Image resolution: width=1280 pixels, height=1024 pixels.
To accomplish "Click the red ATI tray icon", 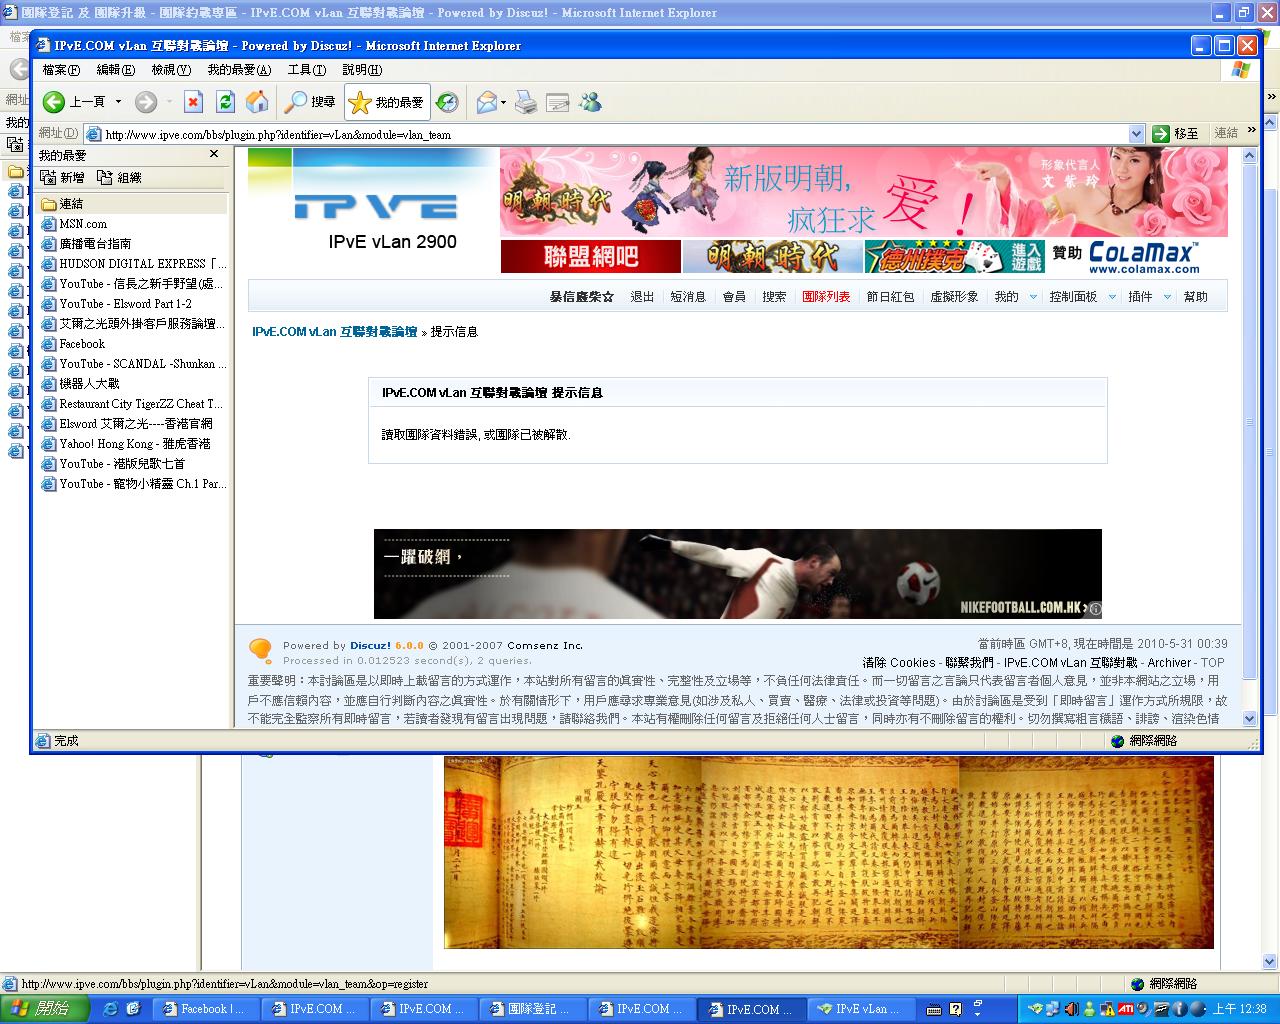I will (x=1126, y=1009).
